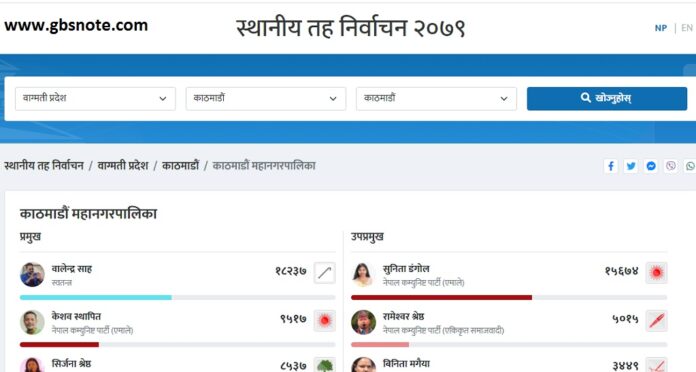Share via the Messenger icon
Image resolution: width=696 pixels, height=372 pixels.
(651, 166)
